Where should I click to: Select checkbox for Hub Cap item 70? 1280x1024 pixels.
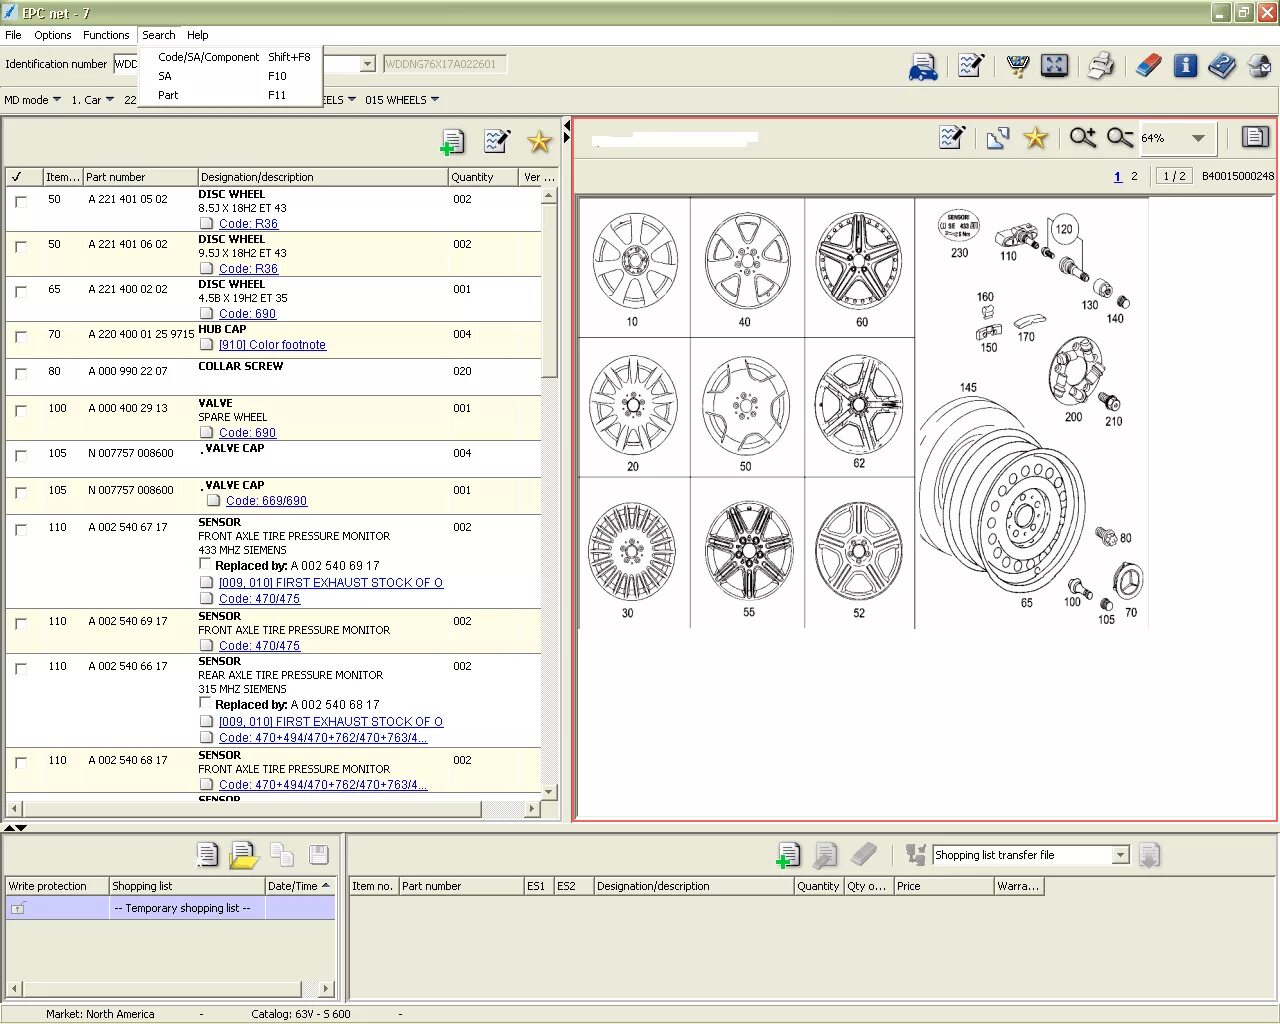[21, 336]
